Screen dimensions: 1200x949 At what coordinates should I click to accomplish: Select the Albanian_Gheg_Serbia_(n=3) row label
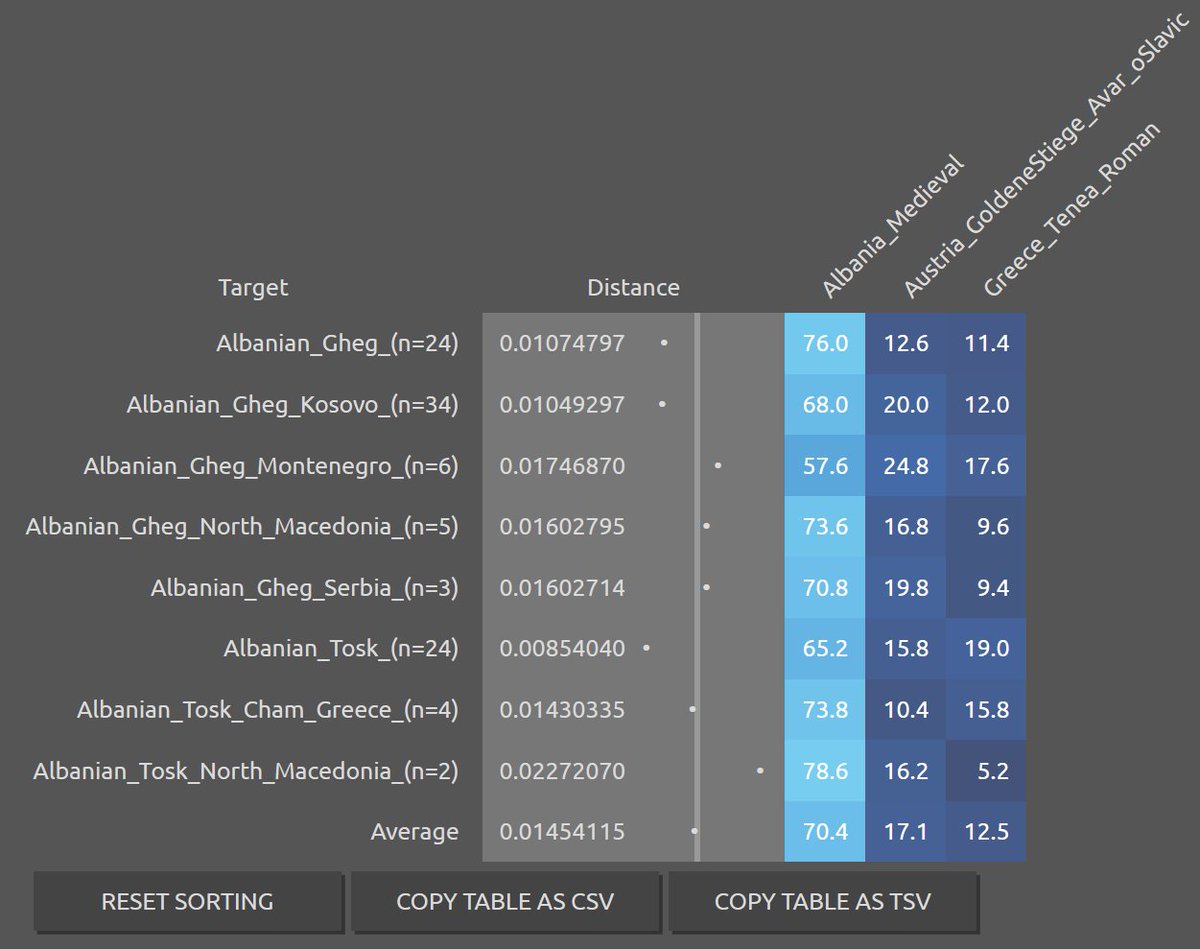[304, 588]
